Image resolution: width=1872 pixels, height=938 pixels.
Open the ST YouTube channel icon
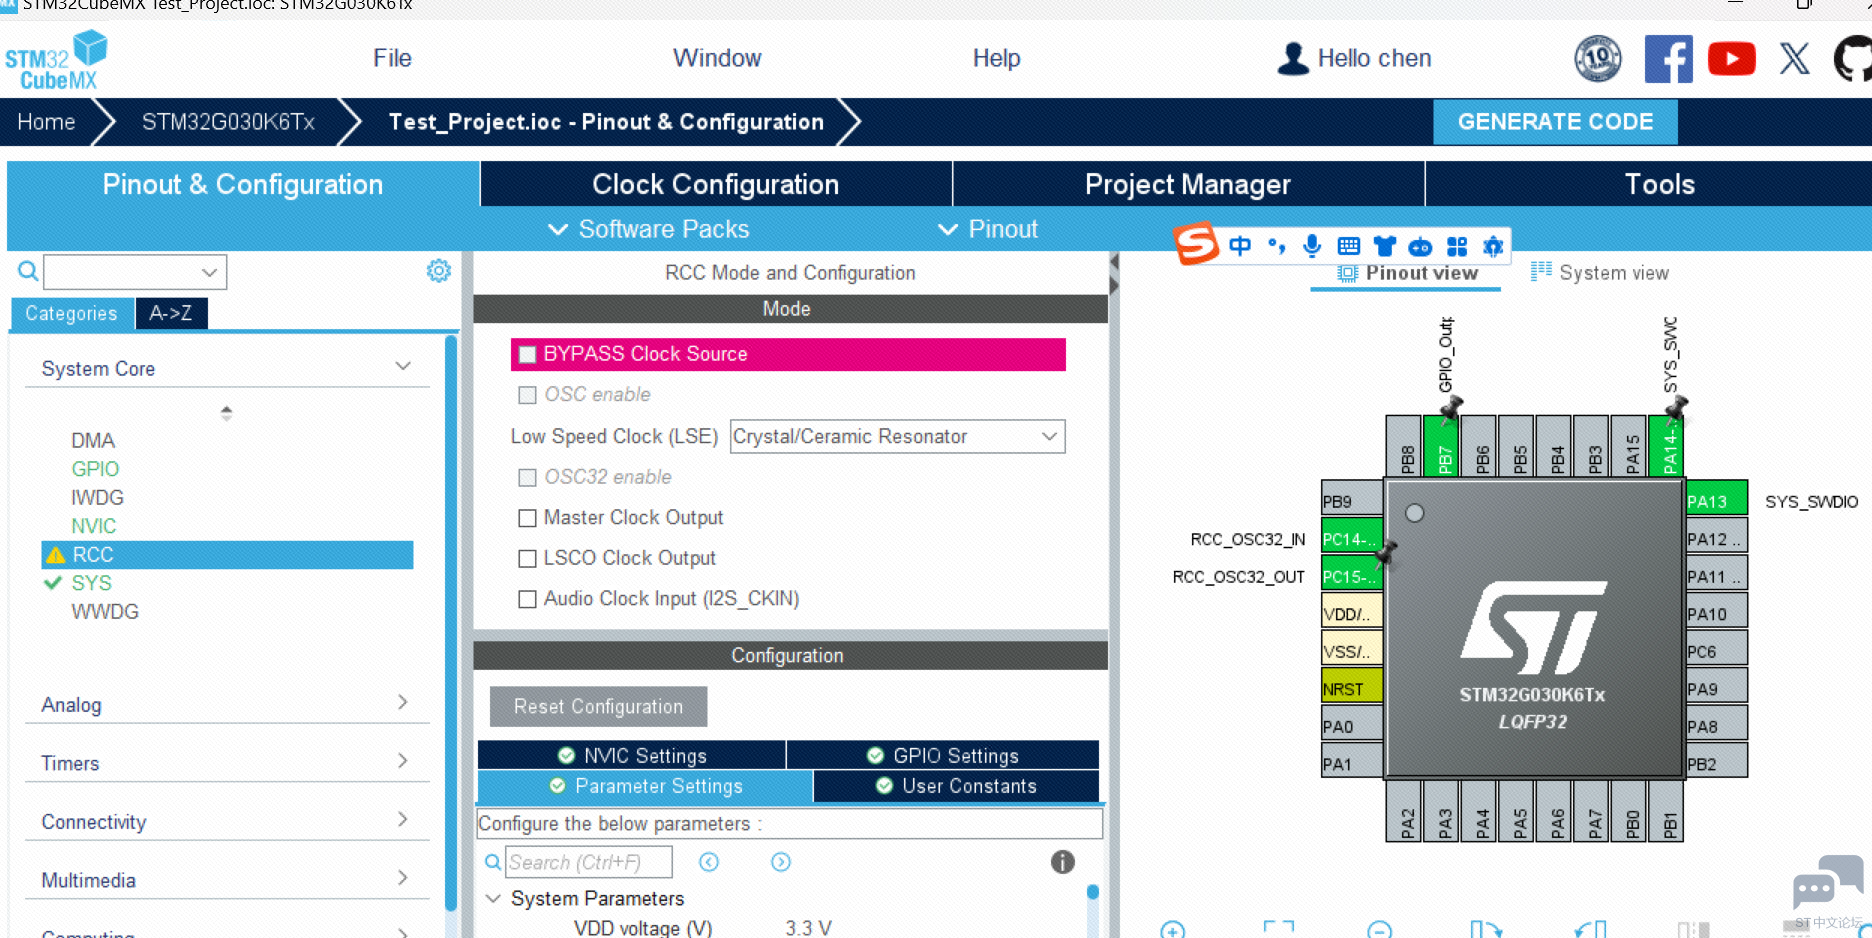[x=1732, y=59]
